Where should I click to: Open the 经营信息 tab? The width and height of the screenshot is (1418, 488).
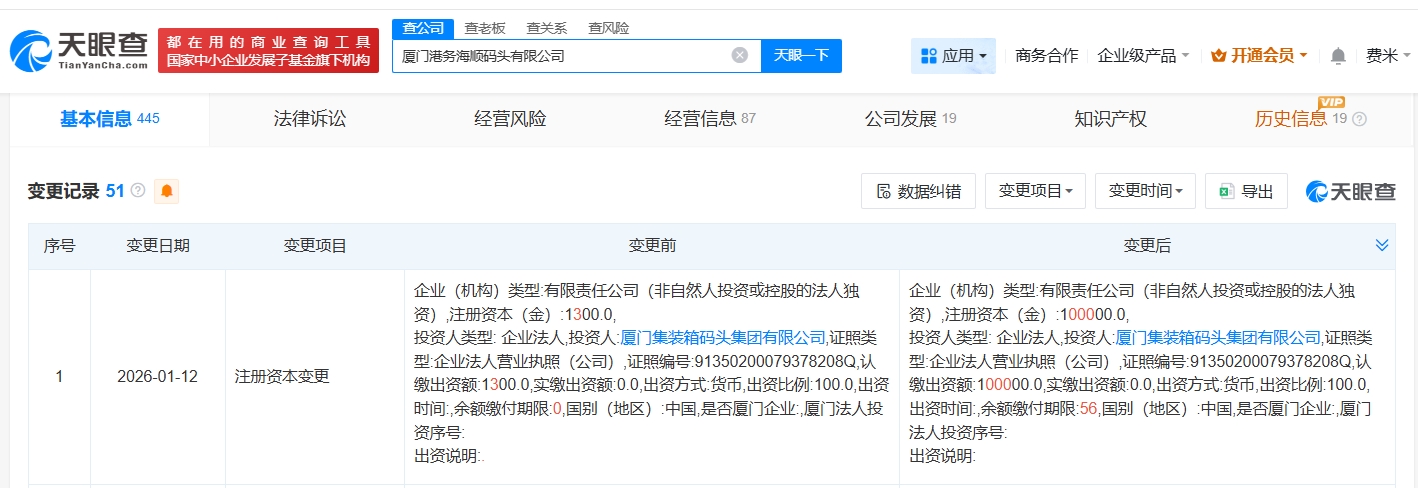(710, 119)
